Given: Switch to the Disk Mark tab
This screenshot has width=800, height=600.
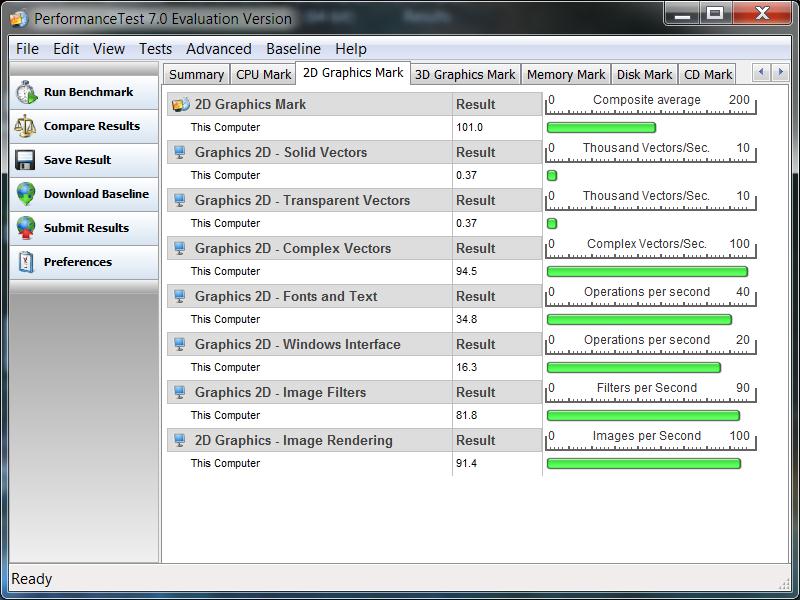Looking at the screenshot, I should pyautogui.click(x=644, y=74).
